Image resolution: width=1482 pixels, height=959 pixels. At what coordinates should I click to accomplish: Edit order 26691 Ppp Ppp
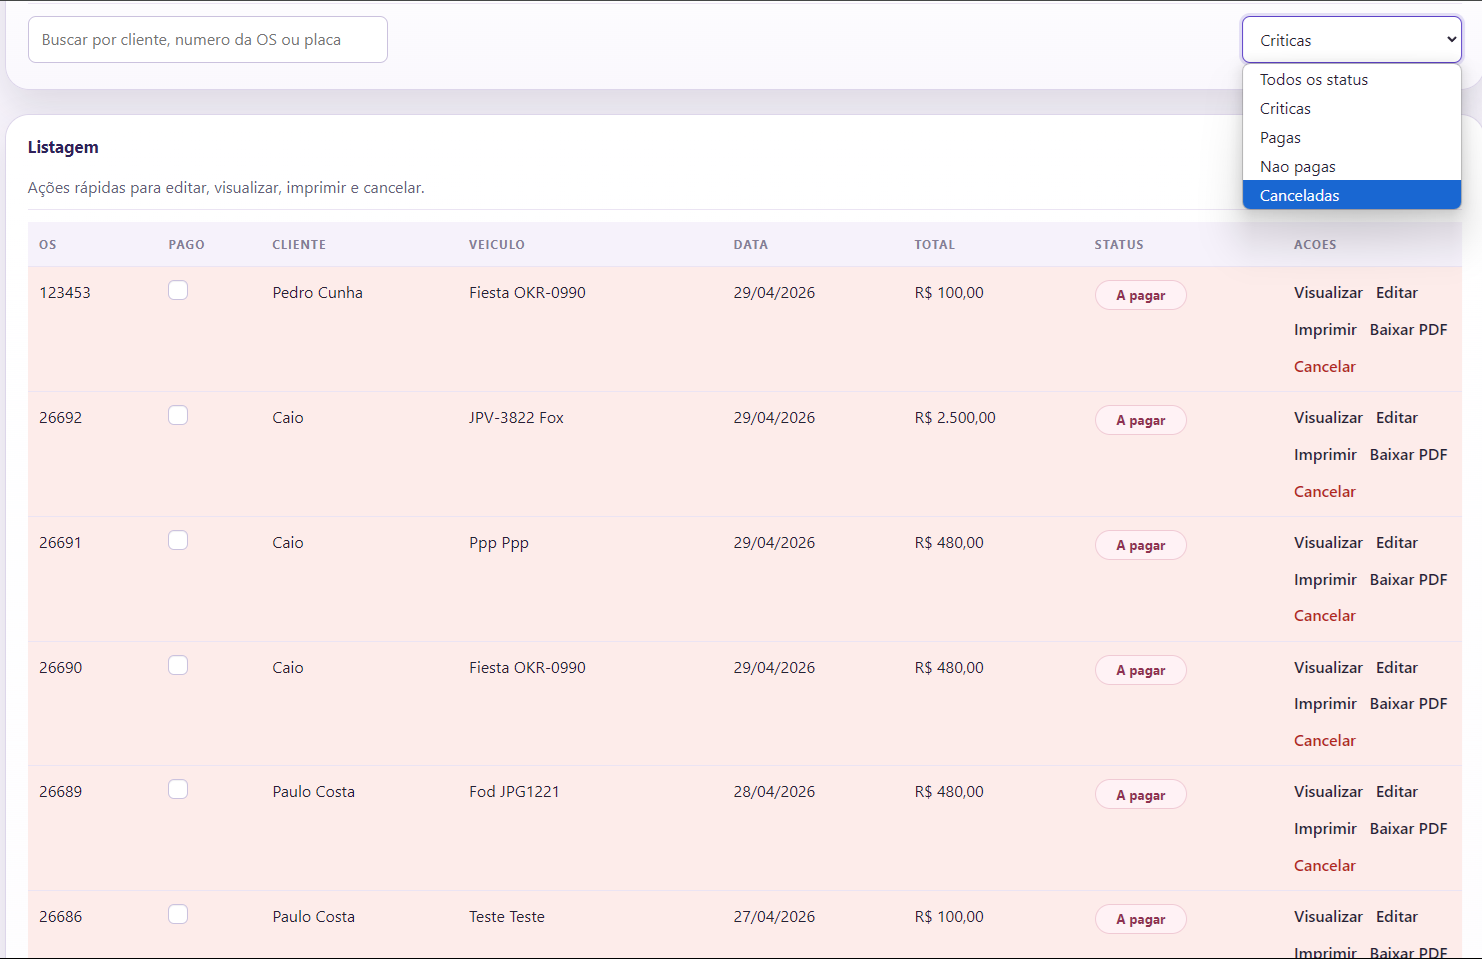click(1397, 543)
